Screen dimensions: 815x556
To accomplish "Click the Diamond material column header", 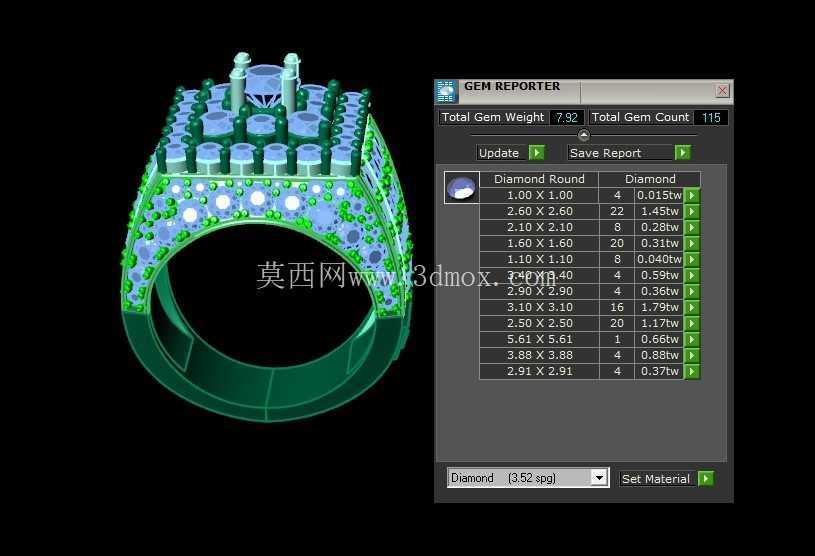I will click(650, 179).
